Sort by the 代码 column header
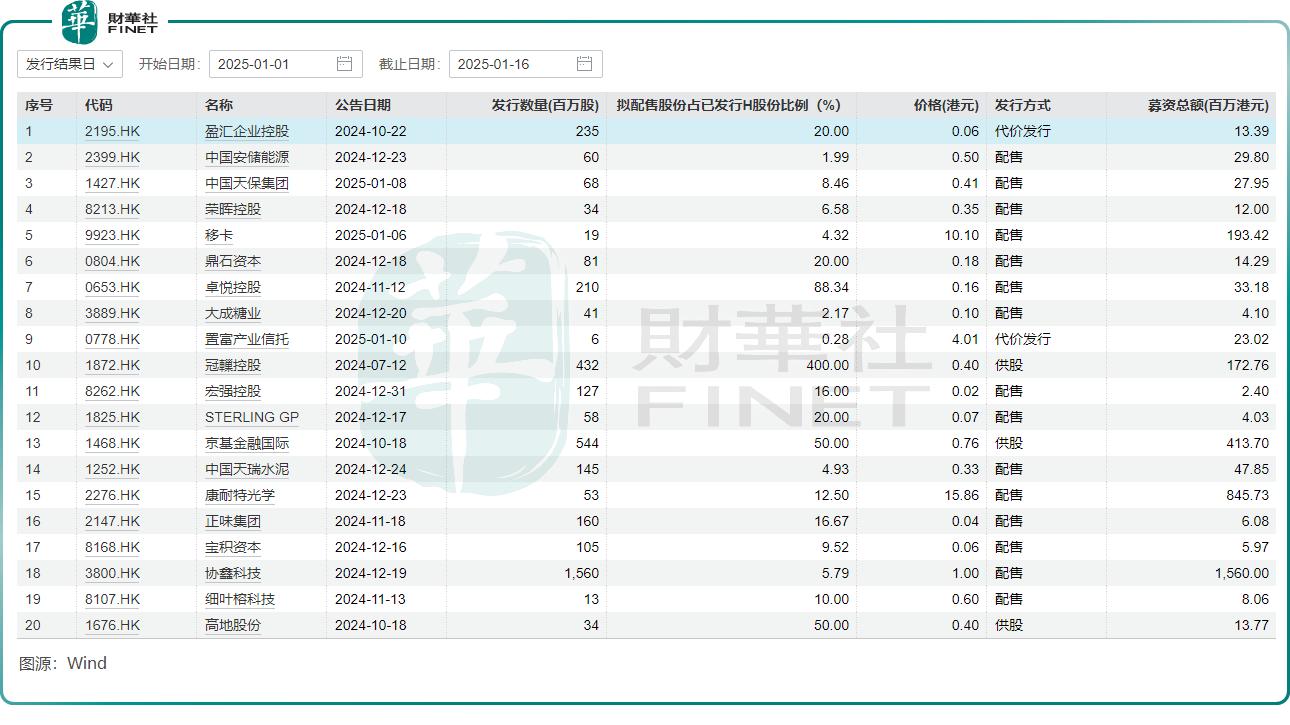The image size is (1290, 725). click(x=99, y=105)
